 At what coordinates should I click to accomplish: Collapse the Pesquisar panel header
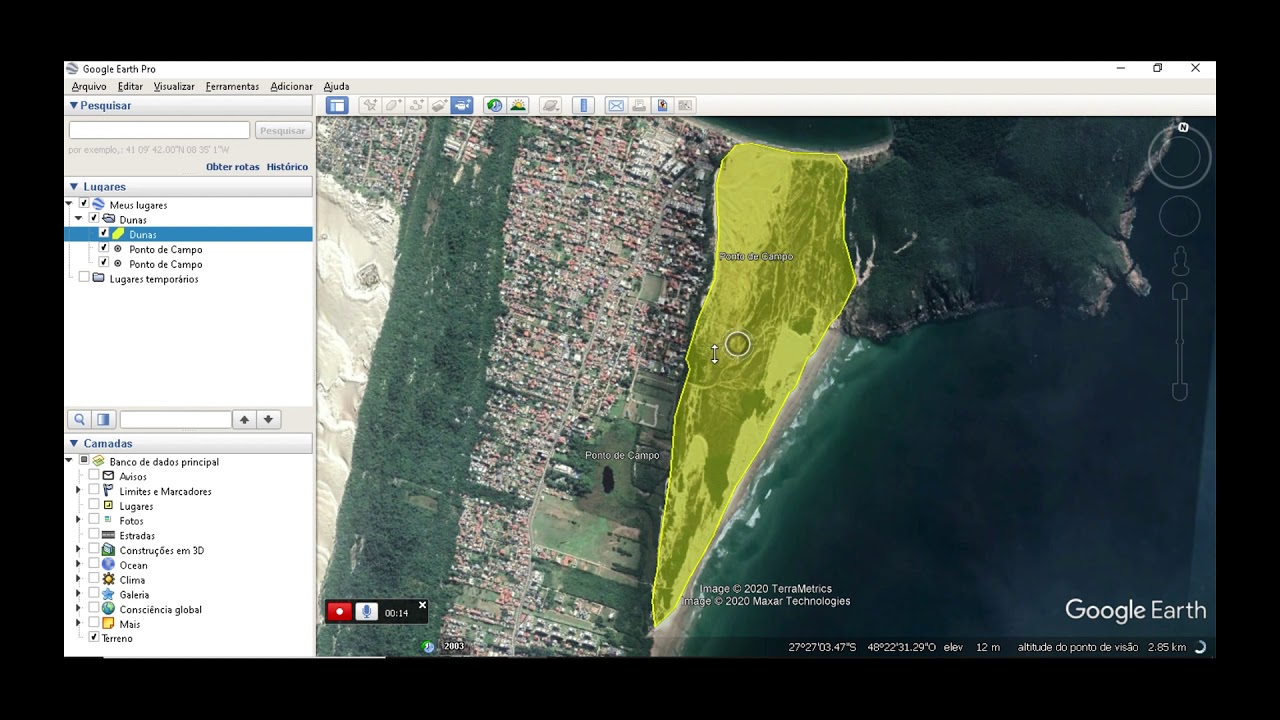[188, 105]
